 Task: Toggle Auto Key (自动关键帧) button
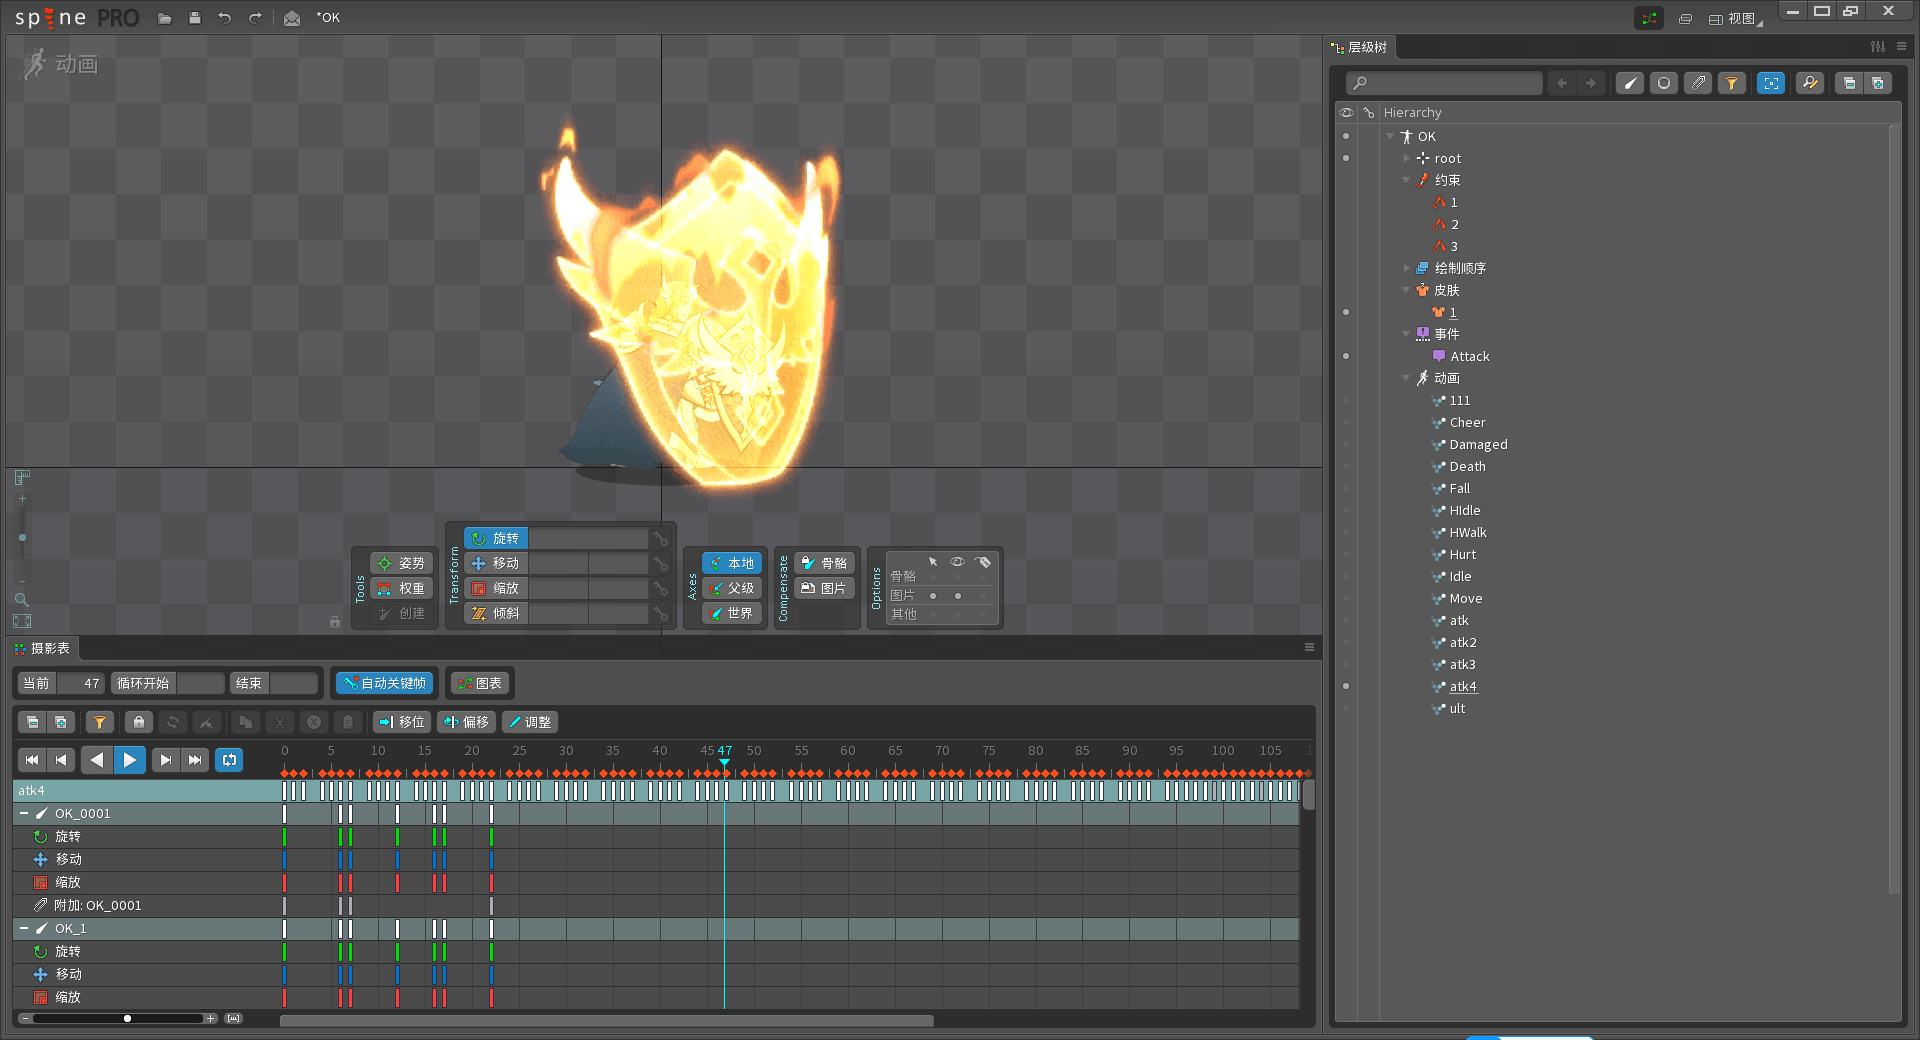[384, 683]
